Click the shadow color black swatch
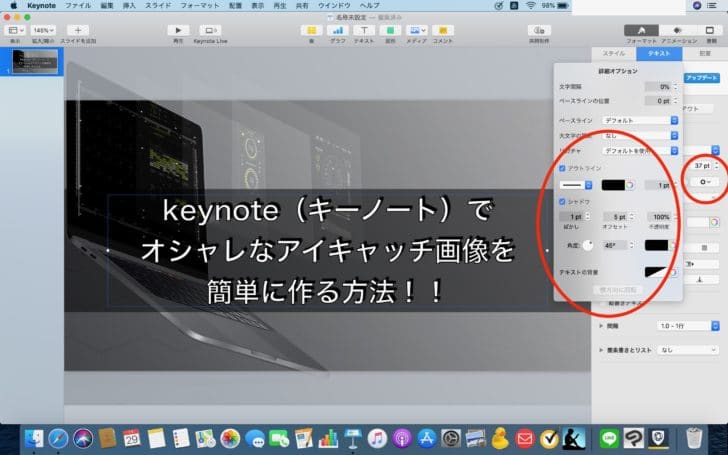Screen dimensions: 728x455 (x=656, y=245)
